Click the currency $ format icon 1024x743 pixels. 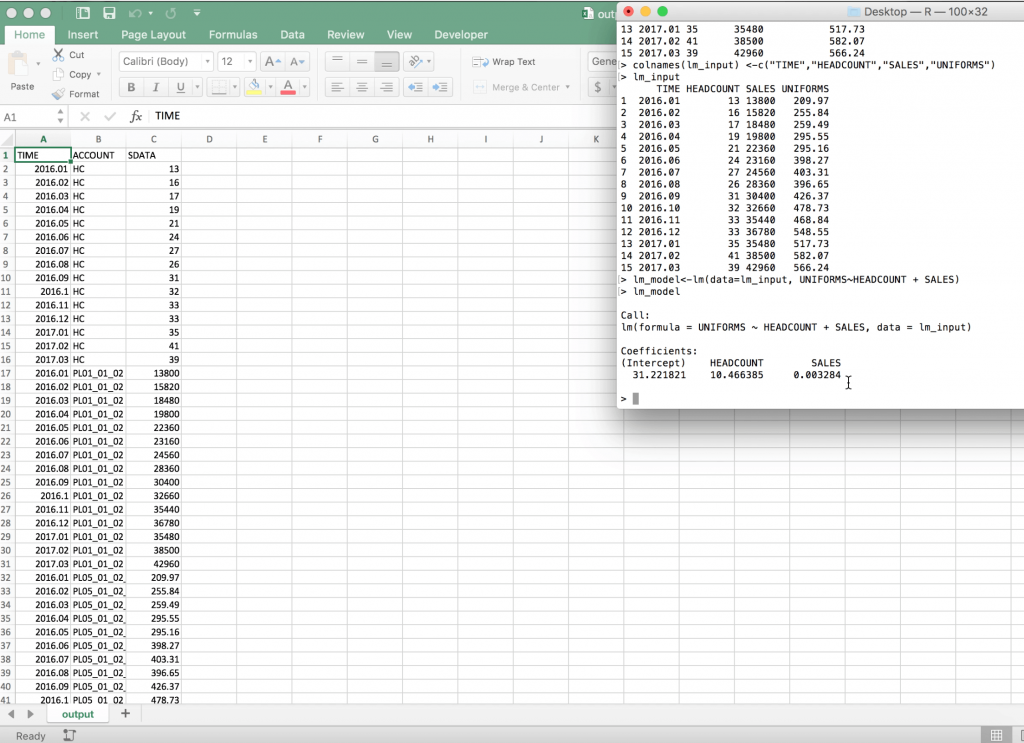coord(598,87)
